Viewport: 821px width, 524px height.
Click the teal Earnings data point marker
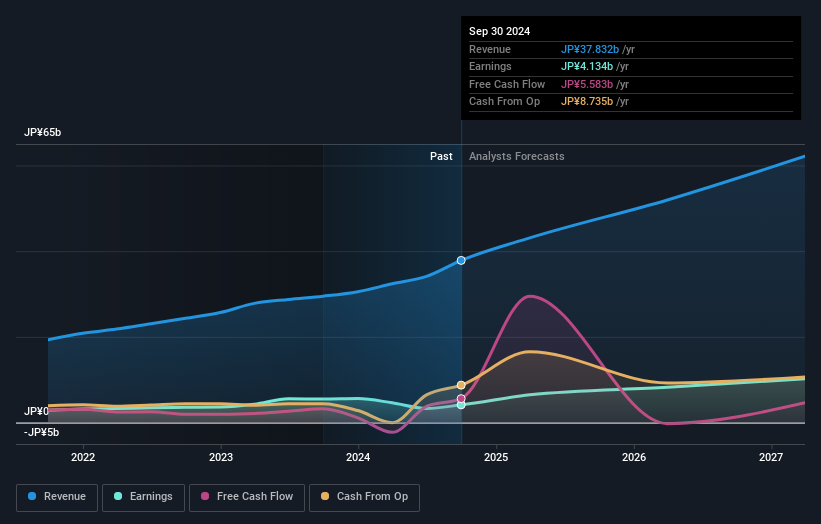[461, 405]
